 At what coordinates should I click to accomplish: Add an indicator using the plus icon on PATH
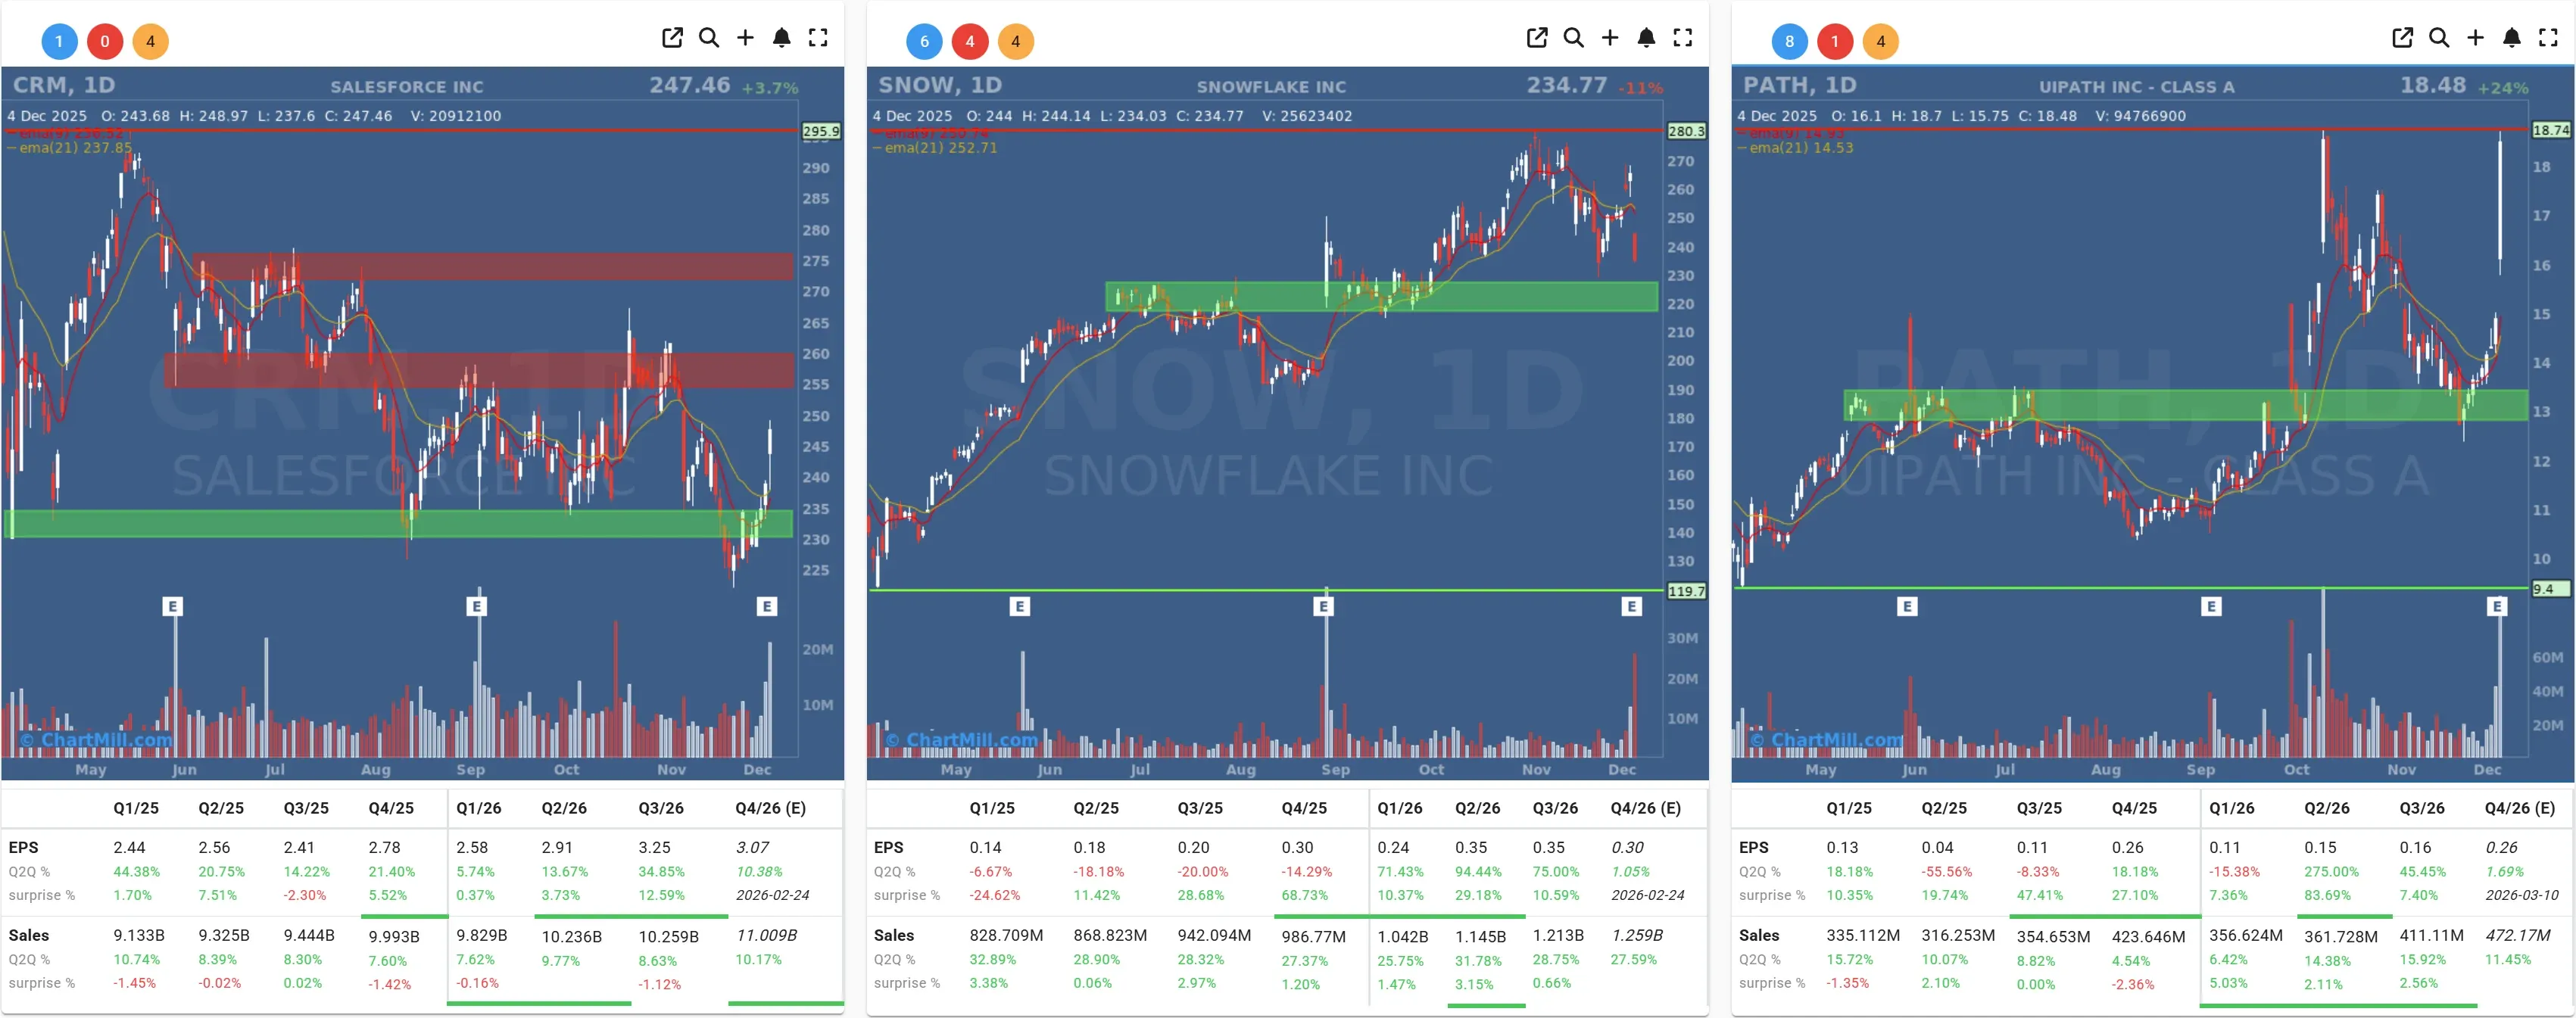2476,38
